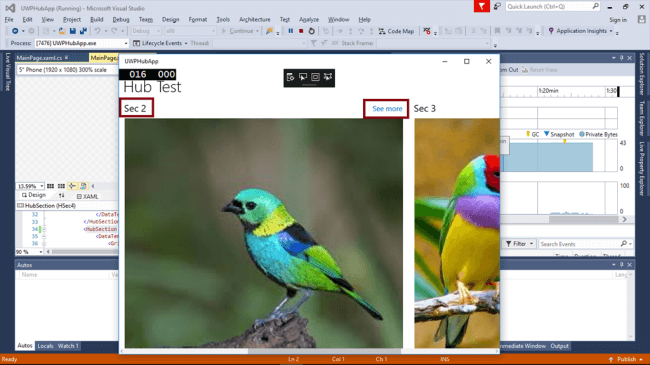
Task: Open the Debug menu
Action: coord(121,19)
